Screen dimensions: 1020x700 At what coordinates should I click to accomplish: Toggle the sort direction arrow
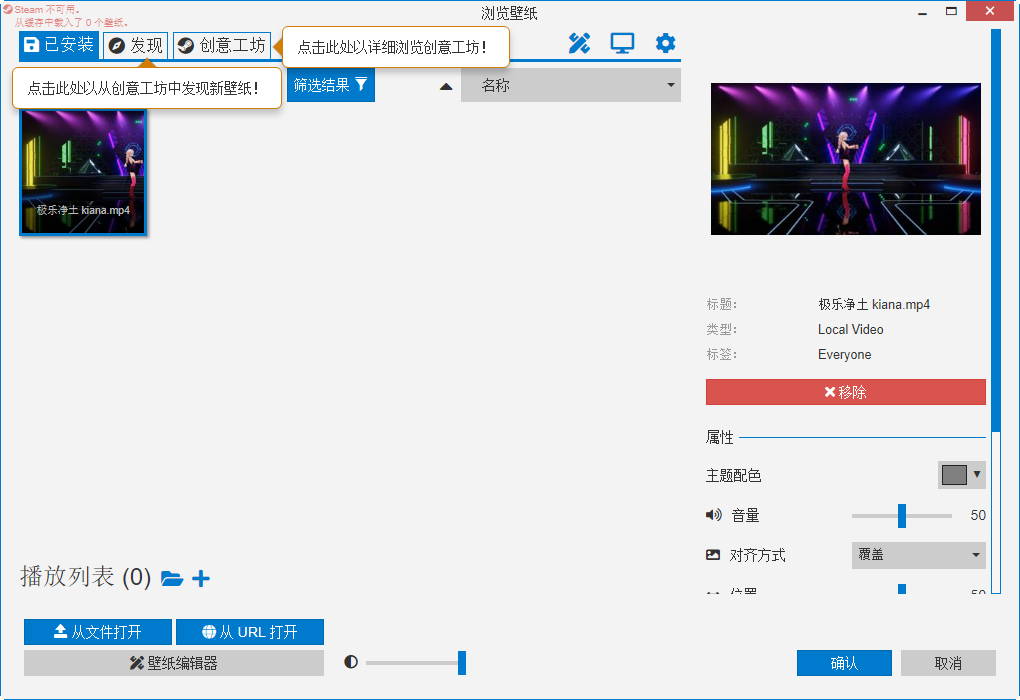(x=446, y=86)
